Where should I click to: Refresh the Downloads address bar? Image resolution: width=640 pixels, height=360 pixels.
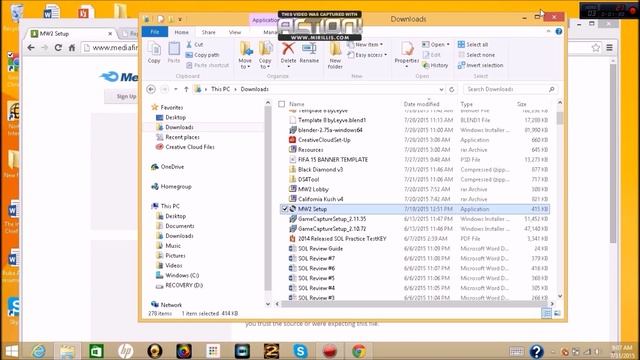pyautogui.click(x=451, y=89)
